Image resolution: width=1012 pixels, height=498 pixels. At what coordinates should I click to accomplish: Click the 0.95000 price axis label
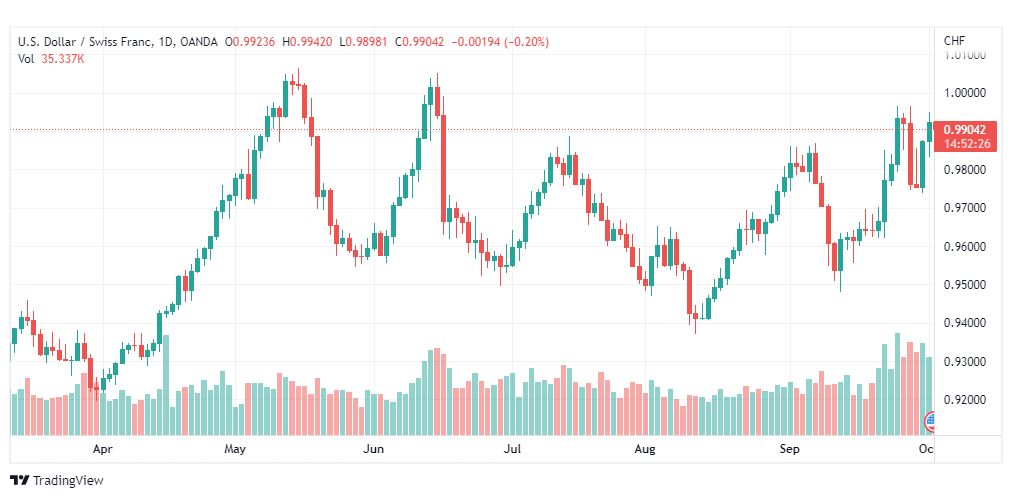966,285
